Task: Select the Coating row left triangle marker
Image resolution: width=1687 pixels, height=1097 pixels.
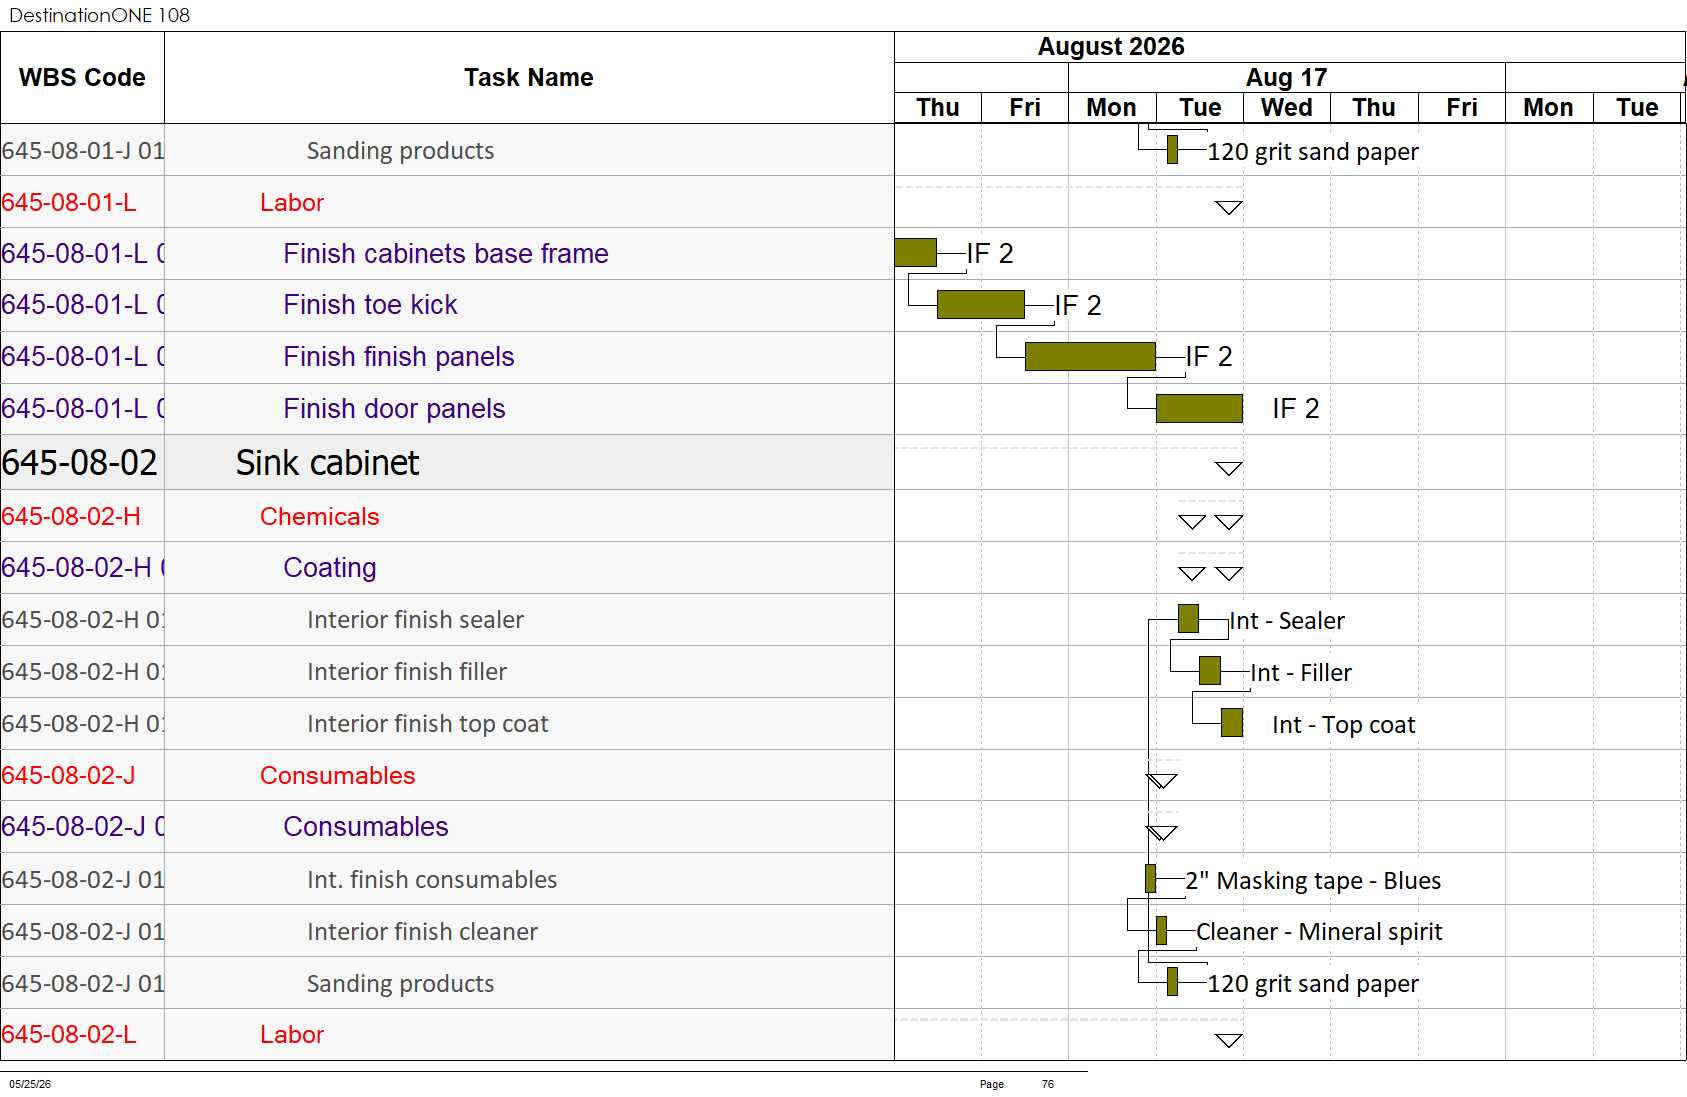Action: [1192, 574]
